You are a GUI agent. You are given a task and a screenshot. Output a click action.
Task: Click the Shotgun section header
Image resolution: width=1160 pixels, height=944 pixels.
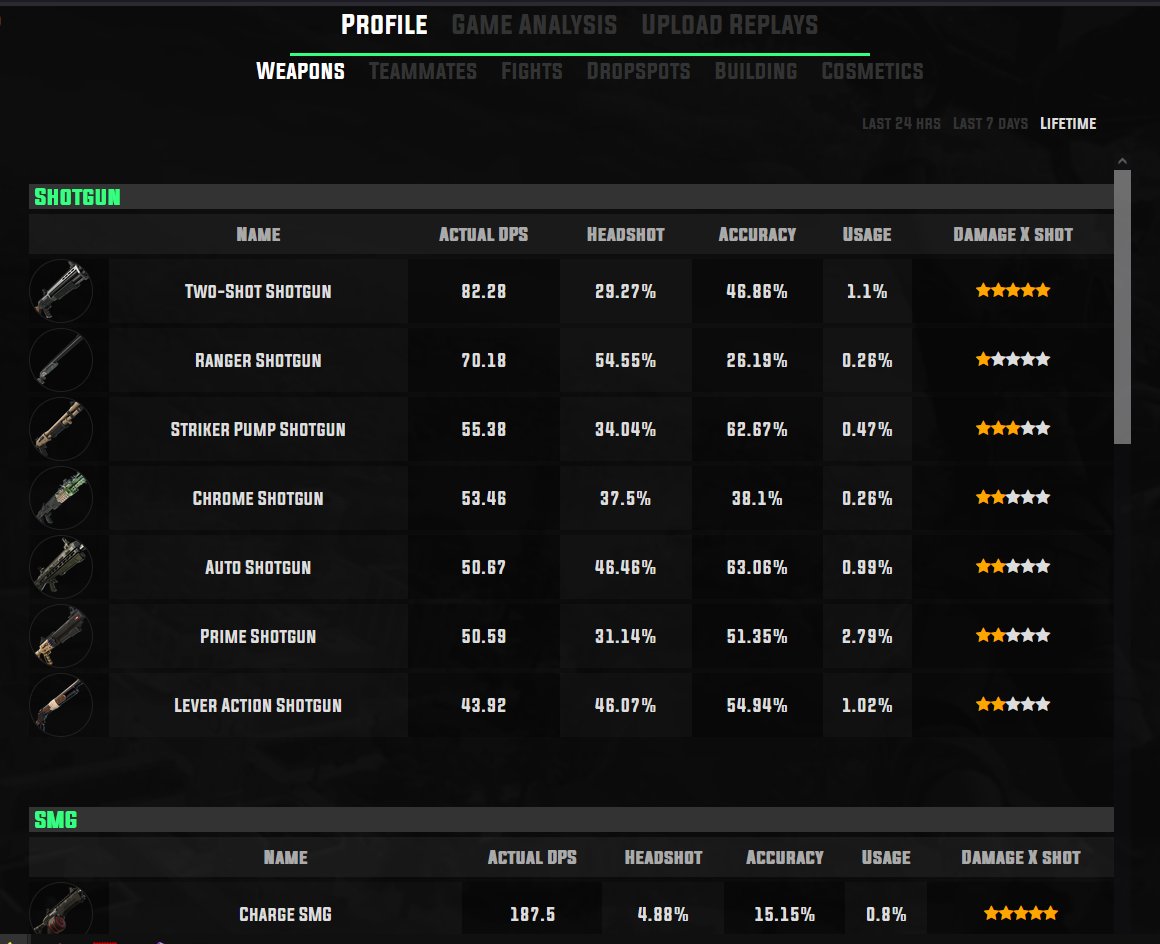571,197
